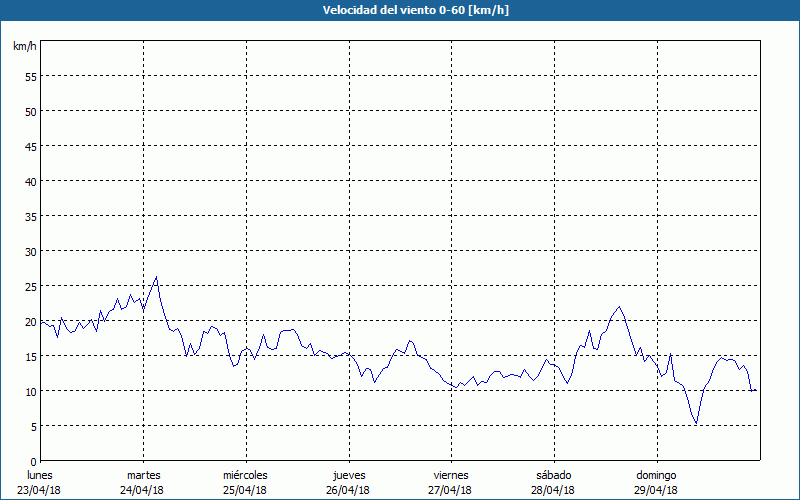Select the 'martes' day label
The width and height of the screenshot is (800, 500).
[x=143, y=475]
